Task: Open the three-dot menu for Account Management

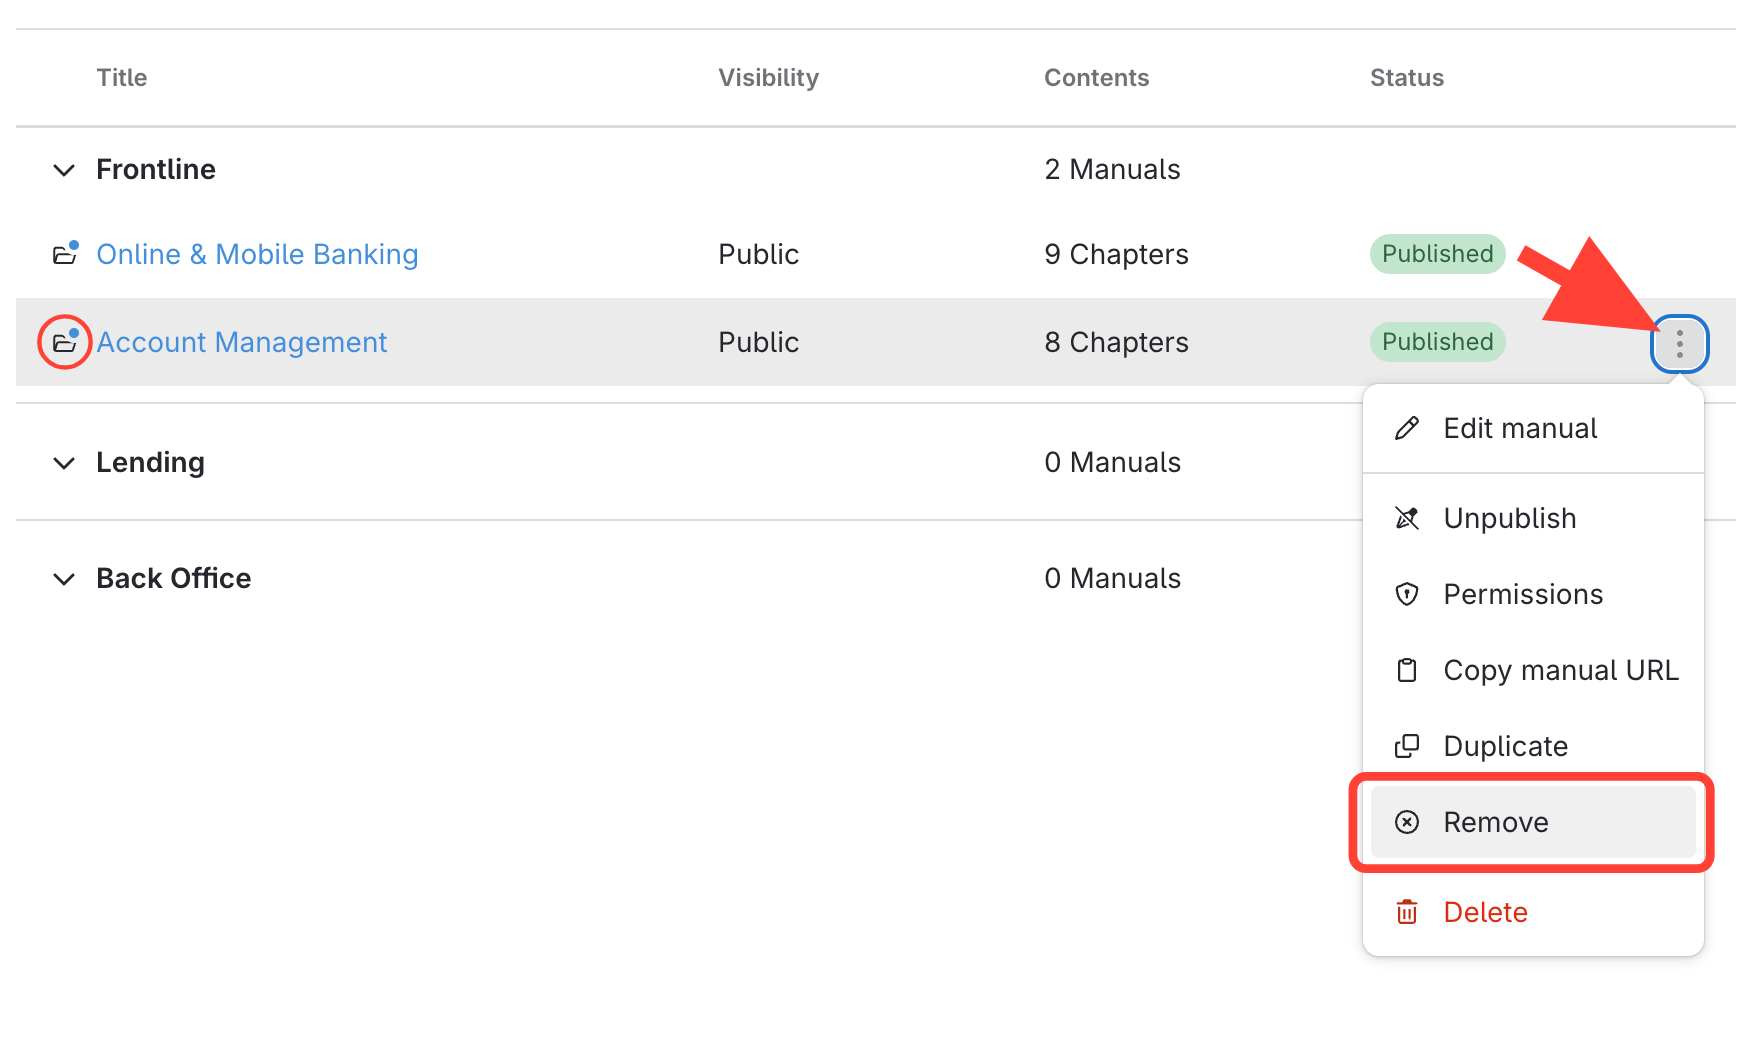Action: pyautogui.click(x=1679, y=343)
